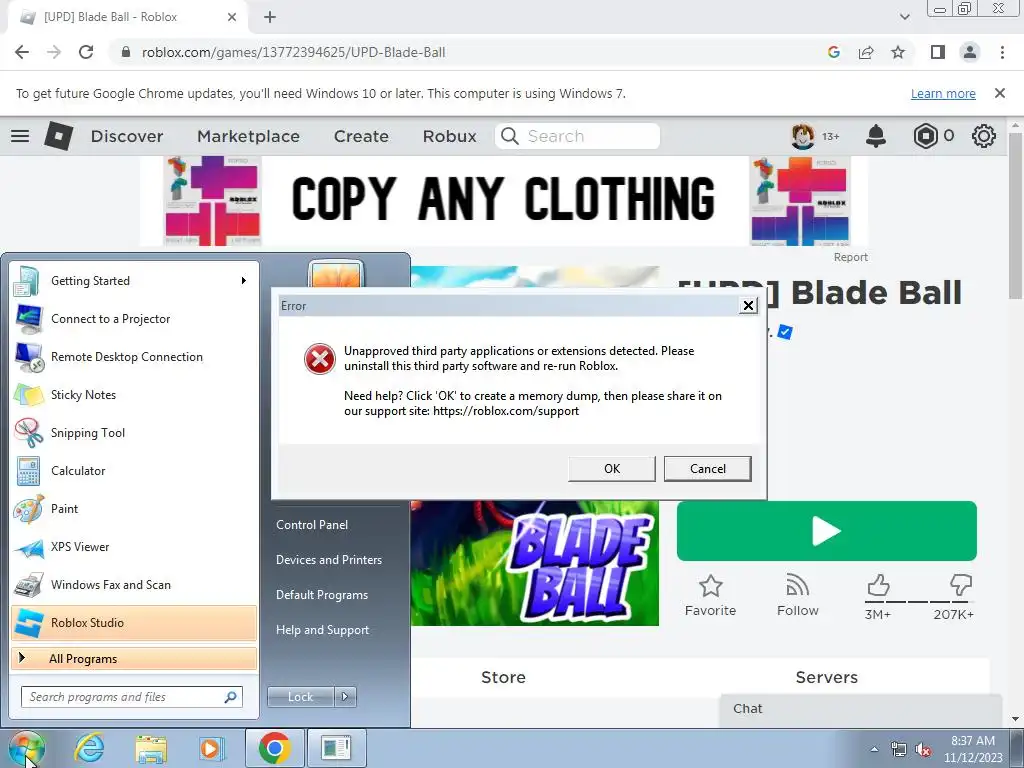
Task: Launch Snipping Tool from Start menu
Action: (x=134, y=433)
